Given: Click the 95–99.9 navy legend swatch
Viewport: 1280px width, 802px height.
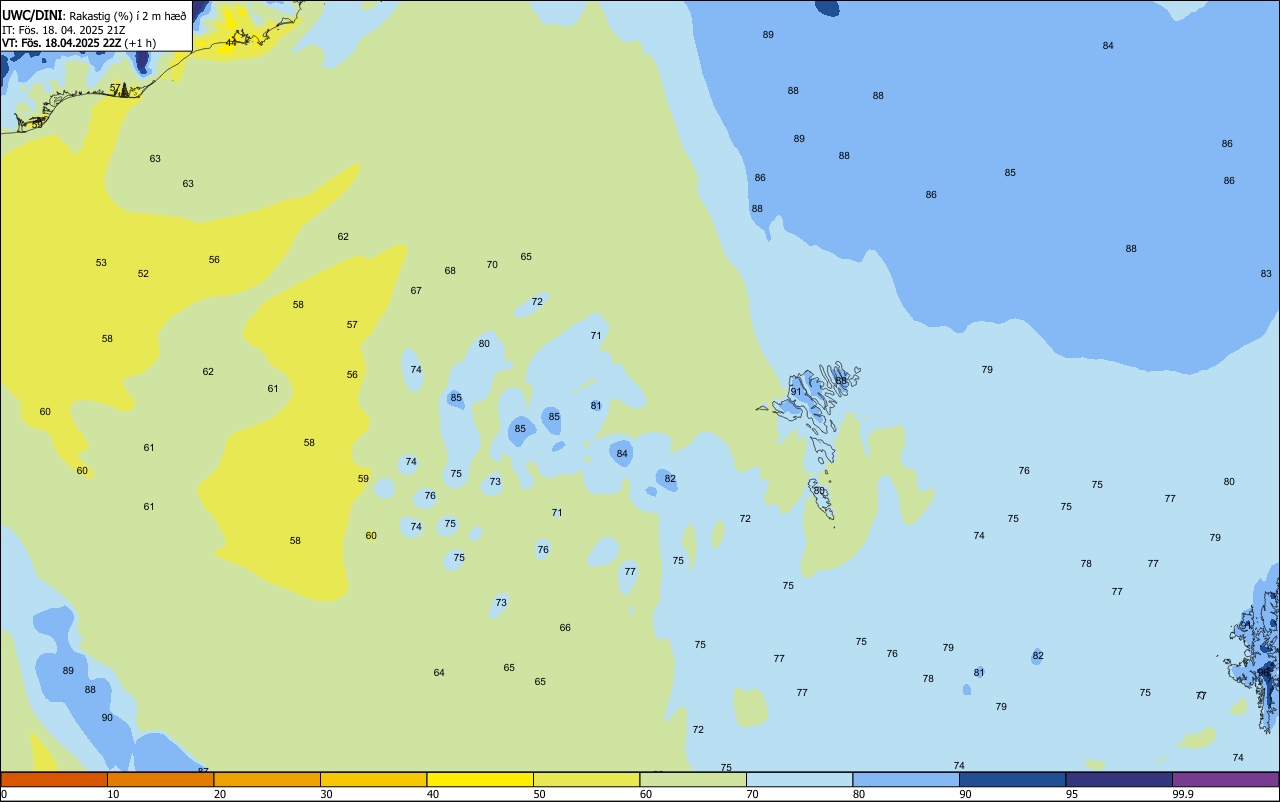Looking at the screenshot, I should (1119, 779).
